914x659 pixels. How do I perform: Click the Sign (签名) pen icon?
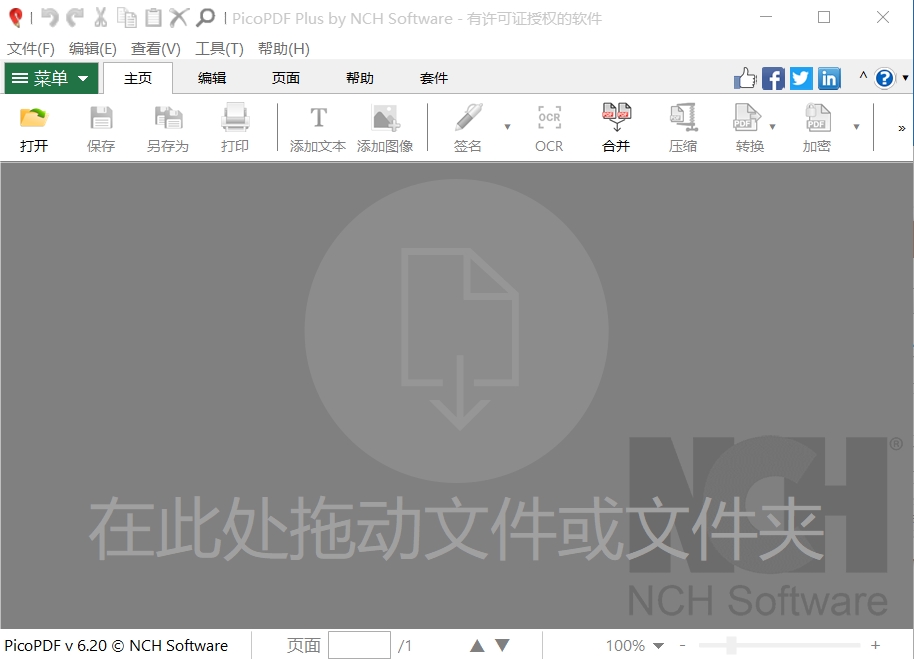pos(468,117)
